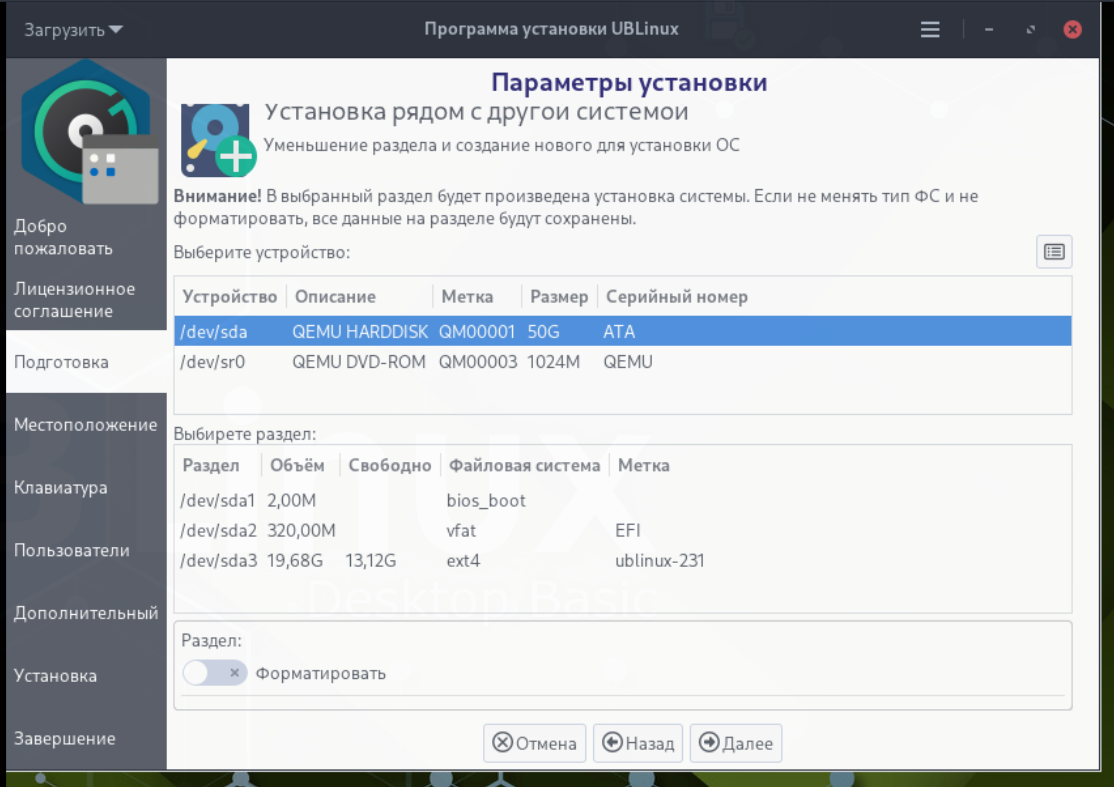1114x787 pixels.
Task: Click the vfat filesystem cell
Action: (x=461, y=531)
